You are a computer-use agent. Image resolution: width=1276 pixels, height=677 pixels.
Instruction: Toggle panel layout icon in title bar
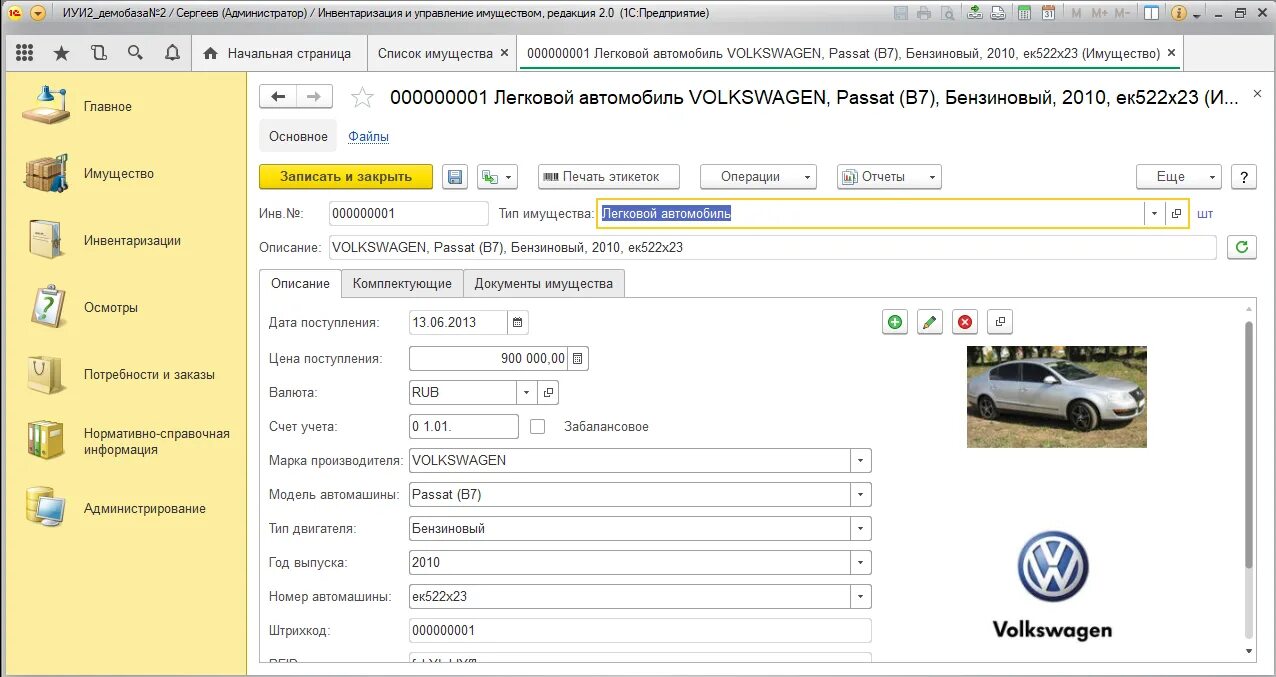[1152, 13]
